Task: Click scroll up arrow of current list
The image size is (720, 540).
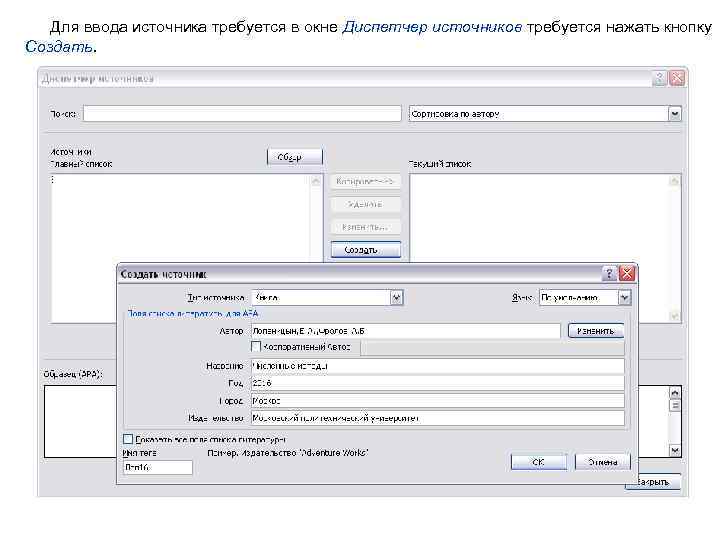Action: pos(674,181)
